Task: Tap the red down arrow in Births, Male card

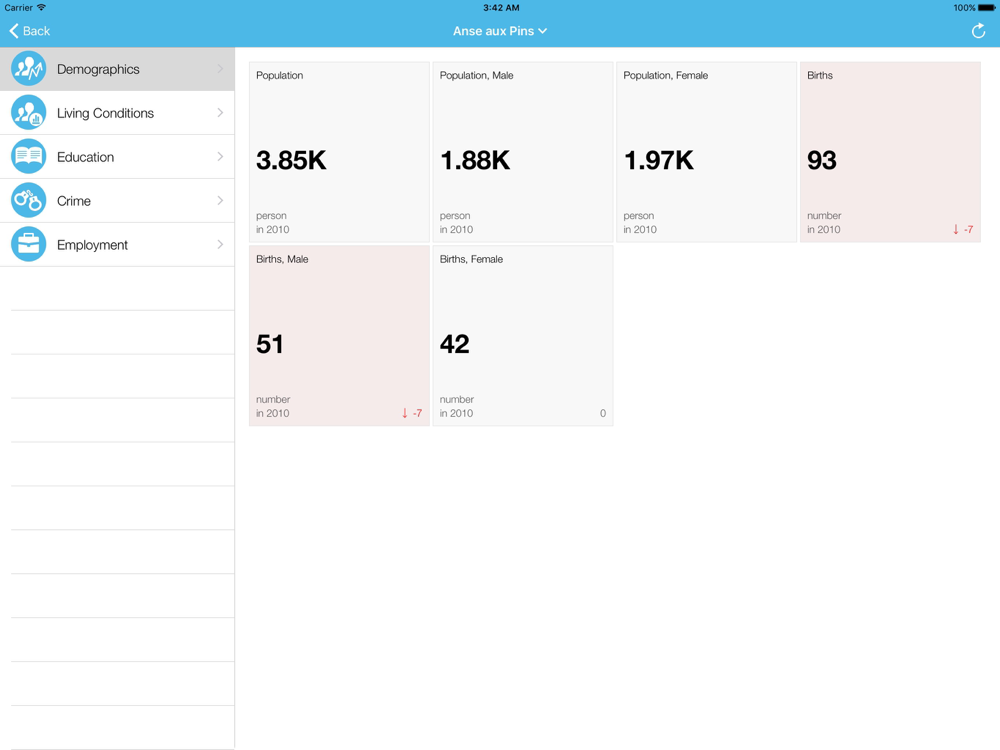Action: coord(404,413)
